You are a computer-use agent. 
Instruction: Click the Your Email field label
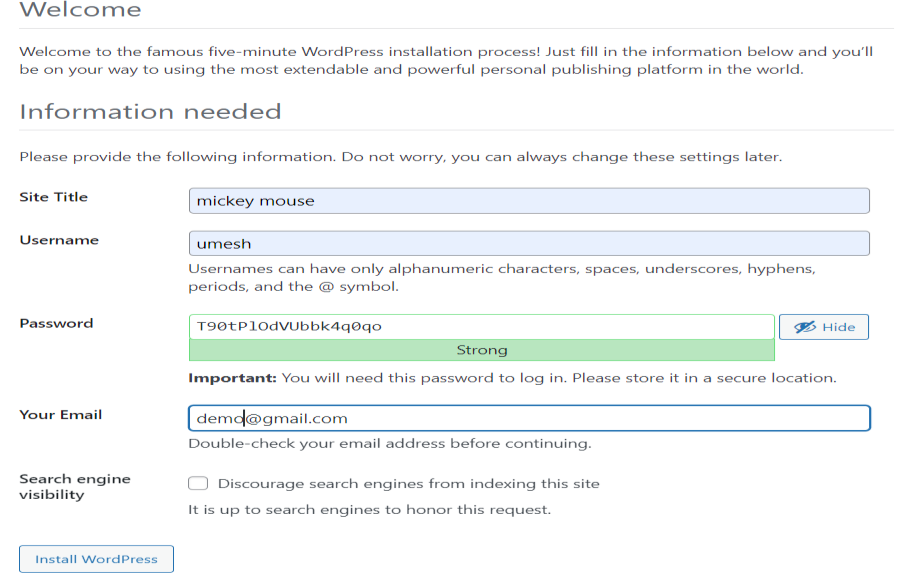click(61, 415)
